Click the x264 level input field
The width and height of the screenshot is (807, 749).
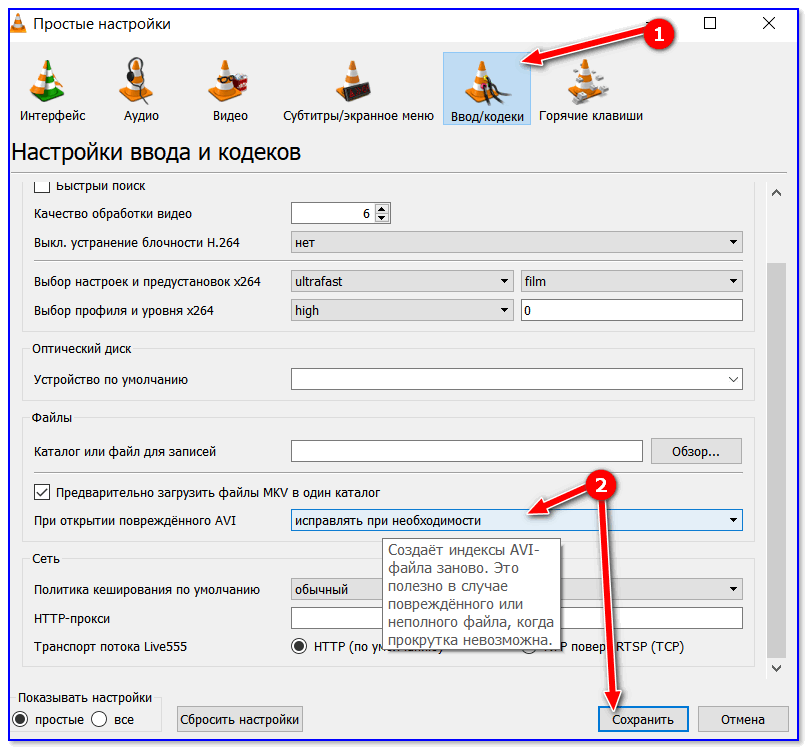pyautogui.click(x=631, y=310)
